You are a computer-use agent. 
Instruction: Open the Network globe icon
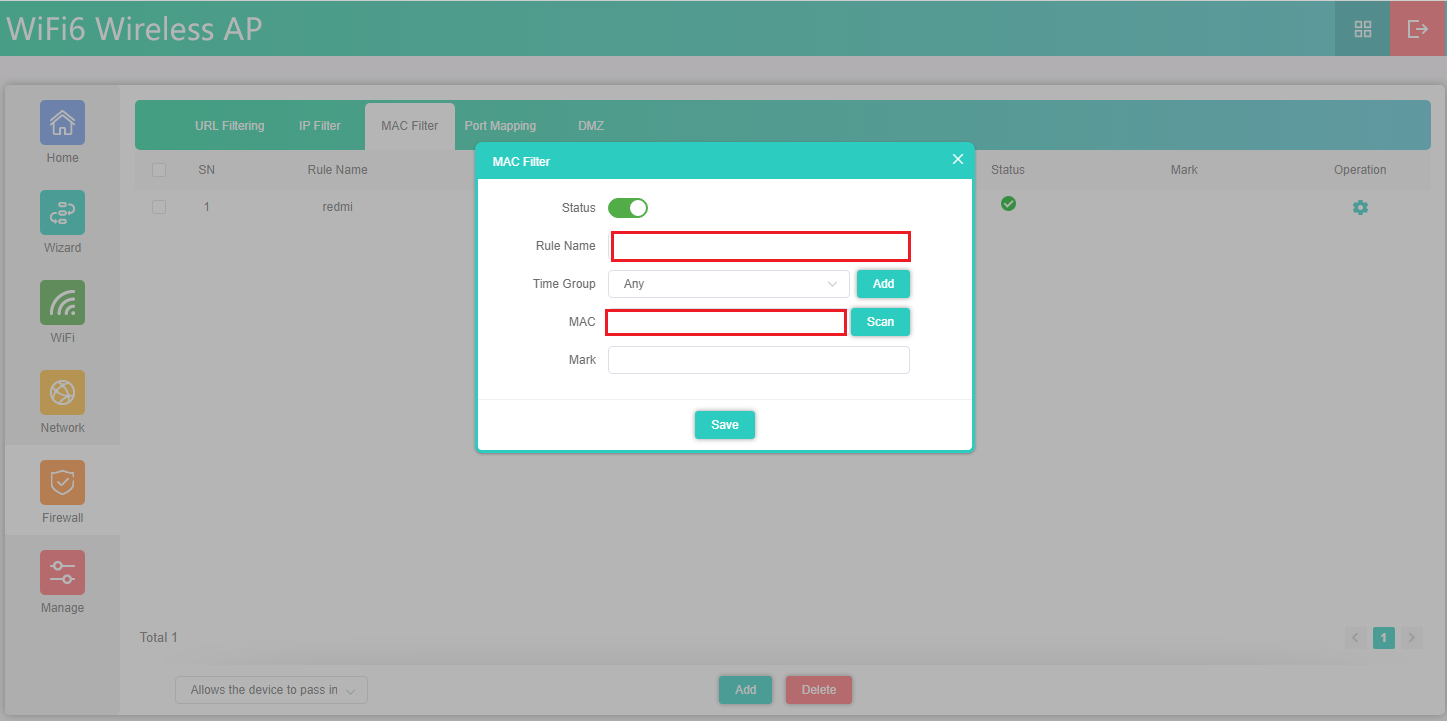[x=62, y=393]
